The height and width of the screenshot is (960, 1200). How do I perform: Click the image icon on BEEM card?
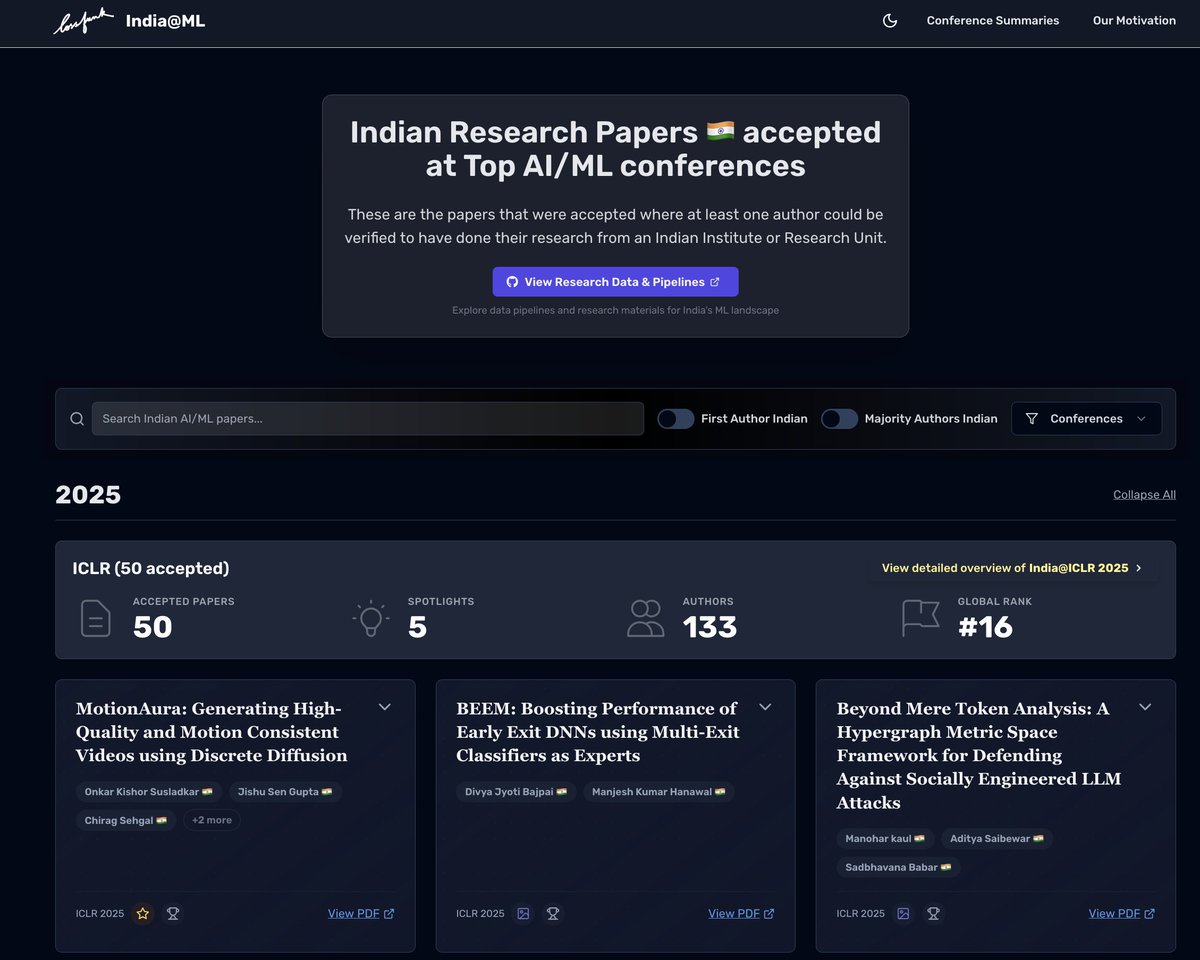[523, 913]
